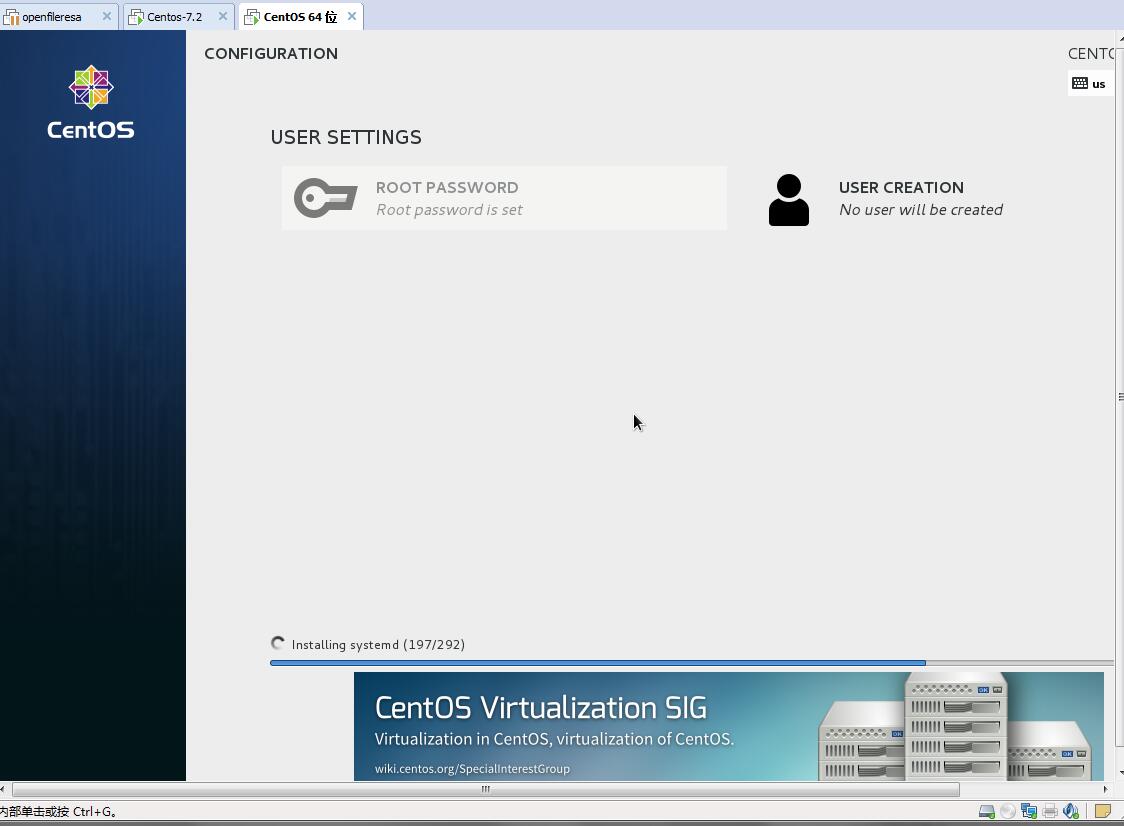The width and height of the screenshot is (1124, 826).
Task: Select the CentOS 64 位 VM tab
Action: click(x=300, y=16)
